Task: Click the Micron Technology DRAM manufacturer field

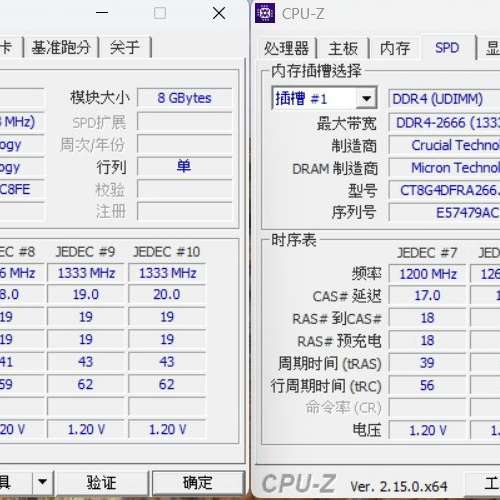Action: (x=444, y=168)
